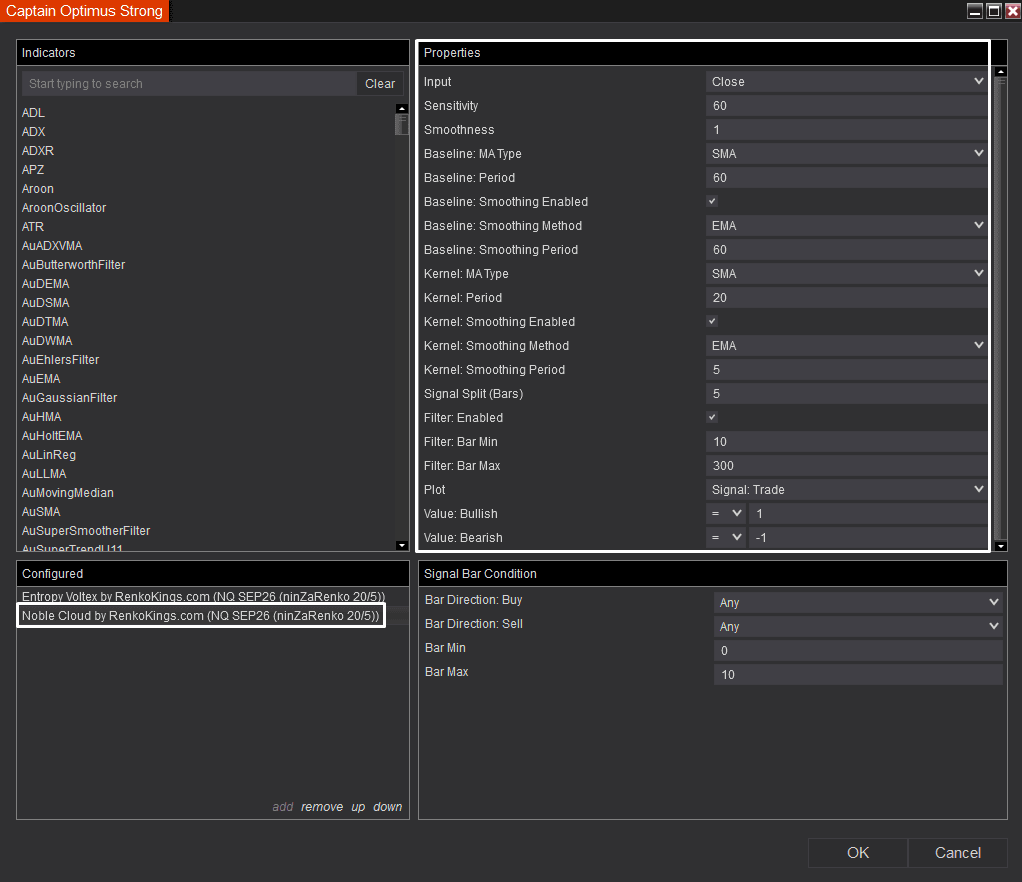Image resolution: width=1022 pixels, height=882 pixels.
Task: Click the Kernel: Period value field
Action: point(846,298)
